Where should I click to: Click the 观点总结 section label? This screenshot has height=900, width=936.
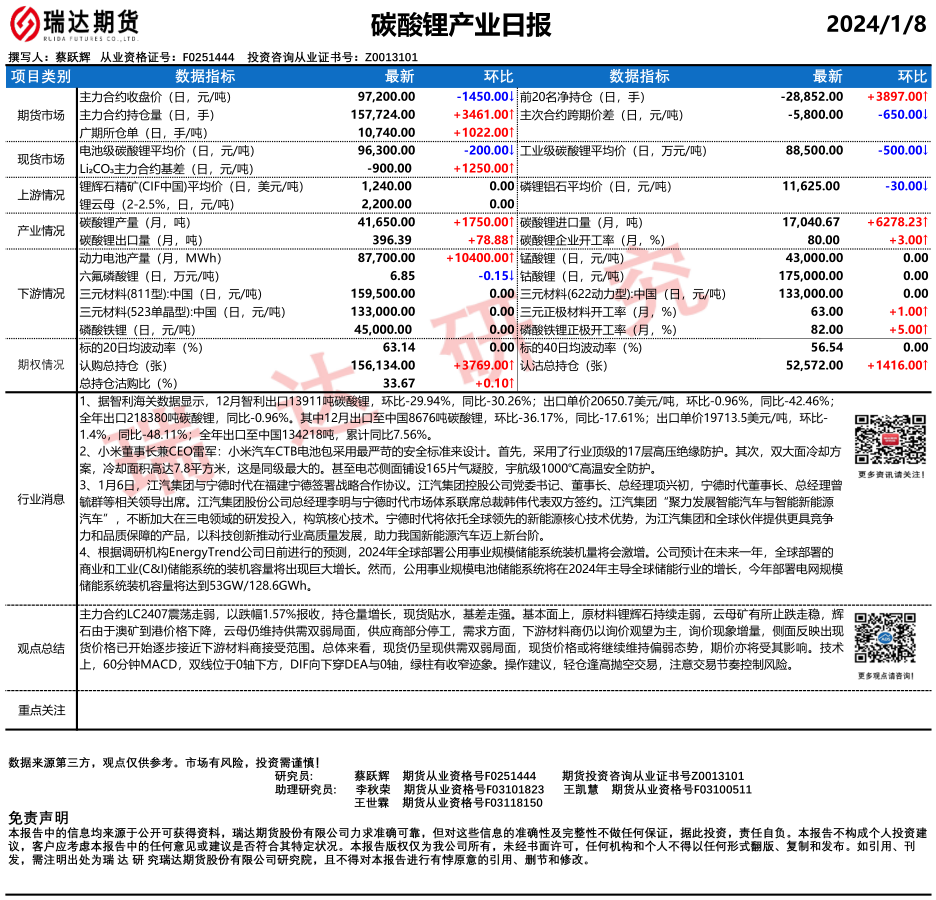tap(41, 648)
